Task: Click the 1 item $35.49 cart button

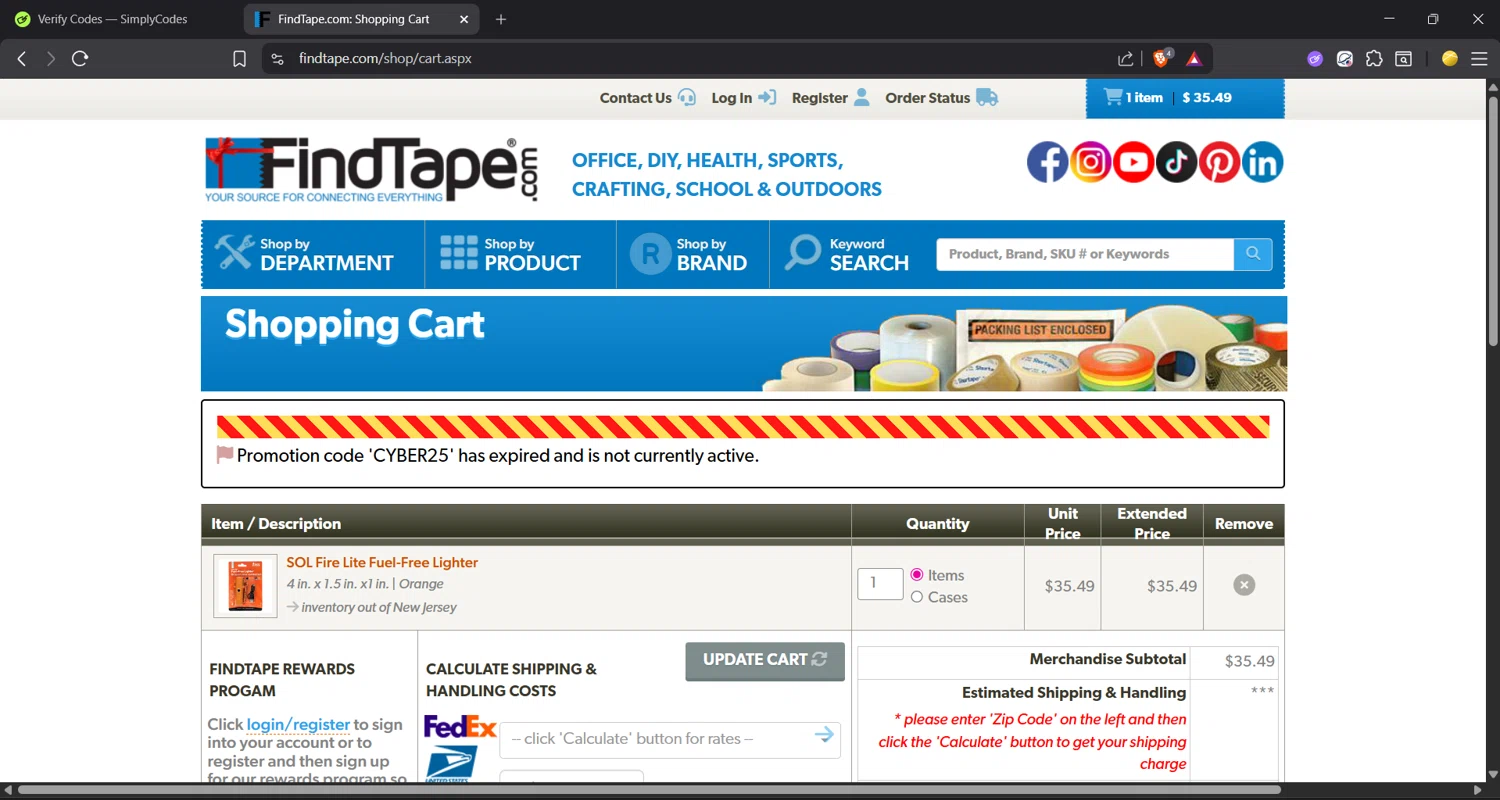Action: coord(1185,98)
